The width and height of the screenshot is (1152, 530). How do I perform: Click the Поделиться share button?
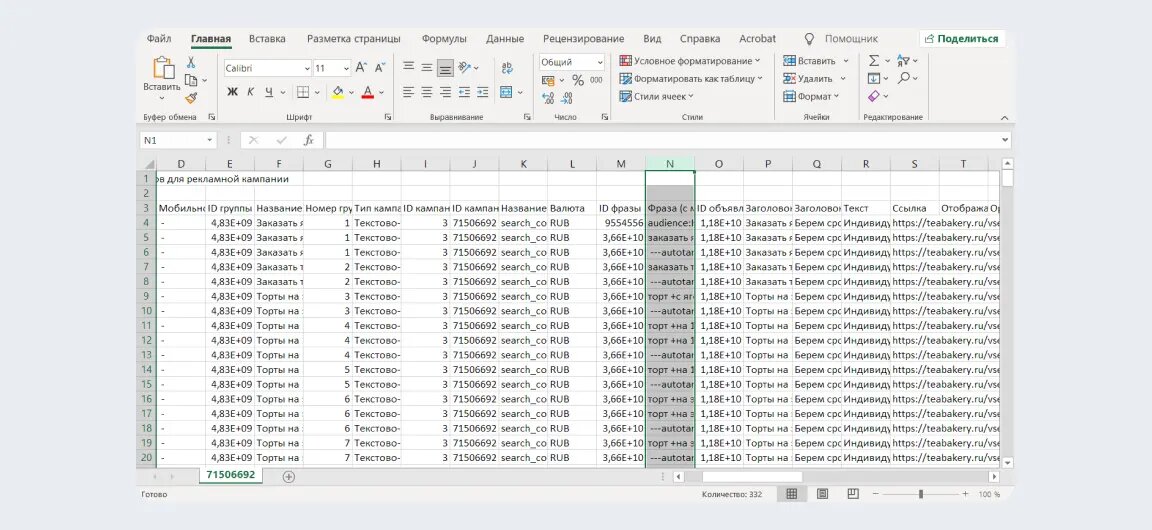click(x=962, y=39)
